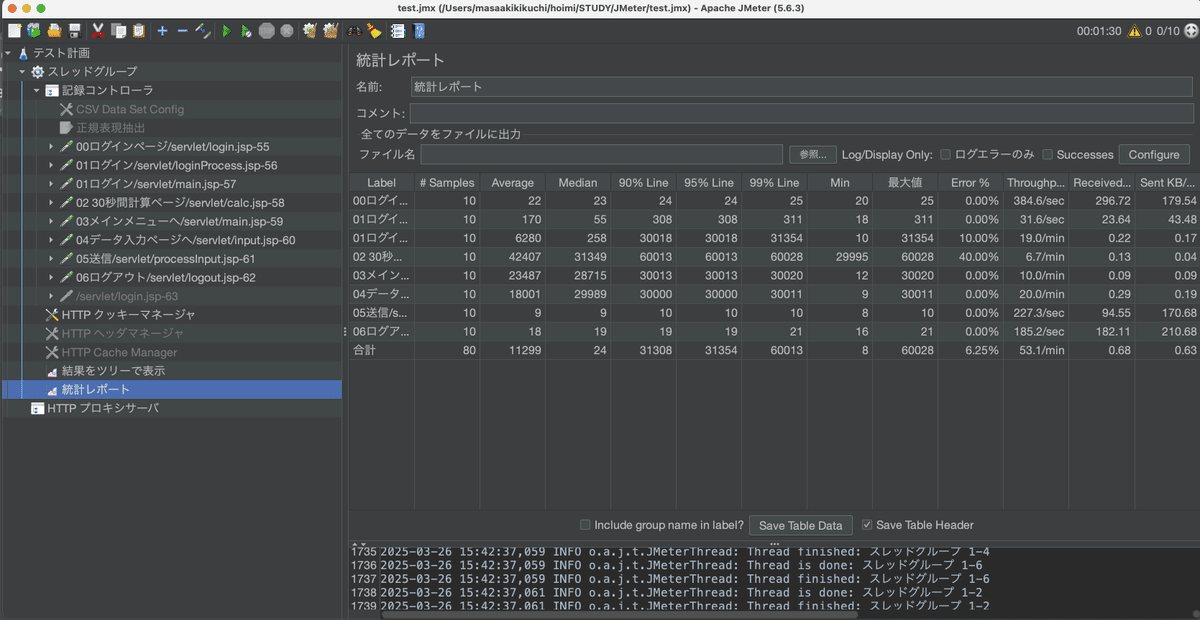The height and width of the screenshot is (620, 1200).
Task: Open an existing test plan file
Action: [x=57, y=31]
